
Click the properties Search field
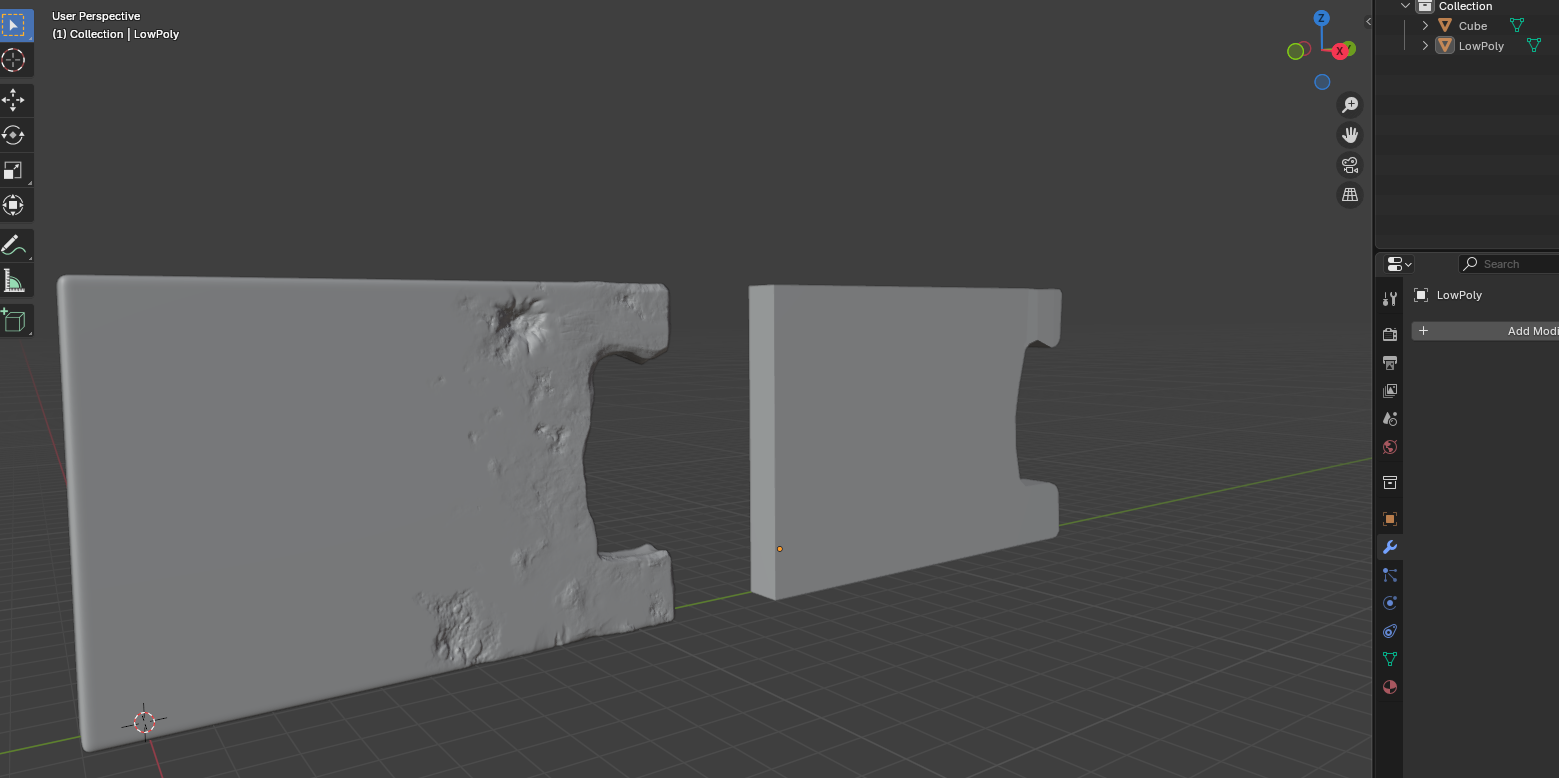click(1509, 264)
